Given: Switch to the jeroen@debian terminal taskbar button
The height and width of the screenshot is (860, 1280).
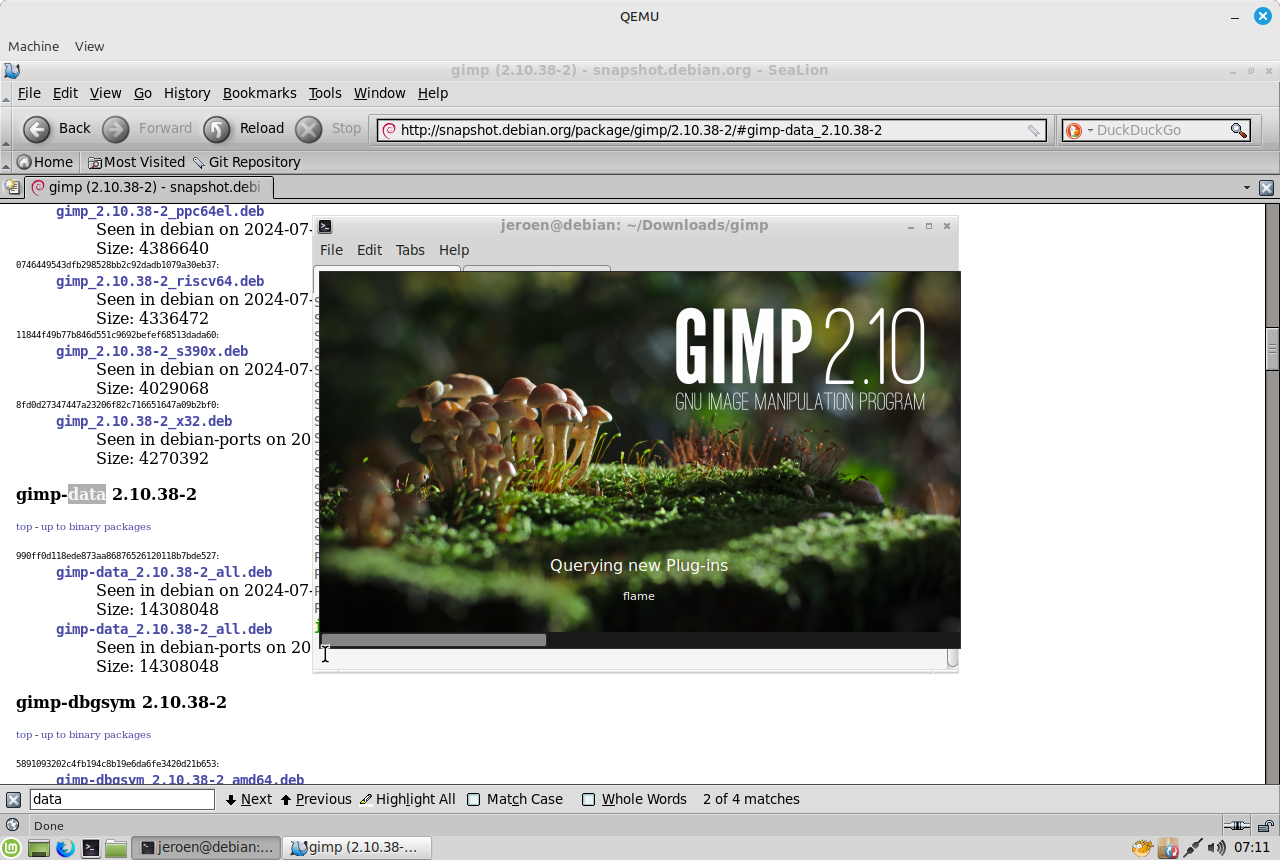Looking at the screenshot, I should tap(206, 848).
